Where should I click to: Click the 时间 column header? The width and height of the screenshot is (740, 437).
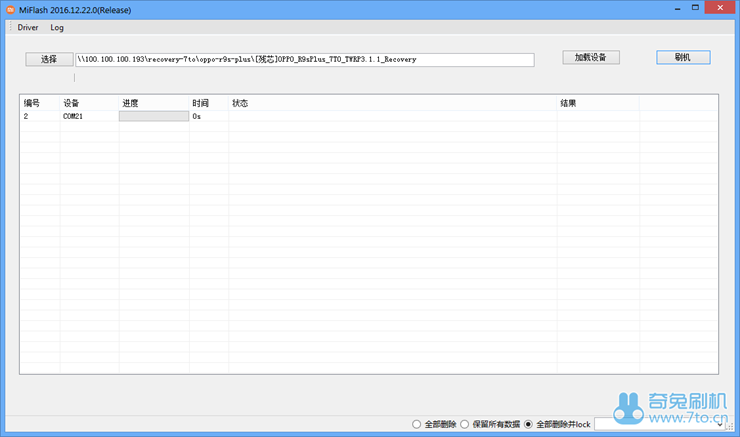tap(209, 103)
